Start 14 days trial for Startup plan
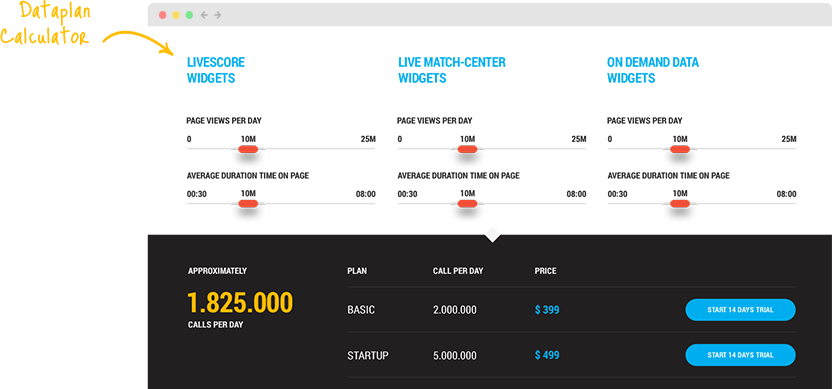Screen dimensions: 832x389 (740, 355)
